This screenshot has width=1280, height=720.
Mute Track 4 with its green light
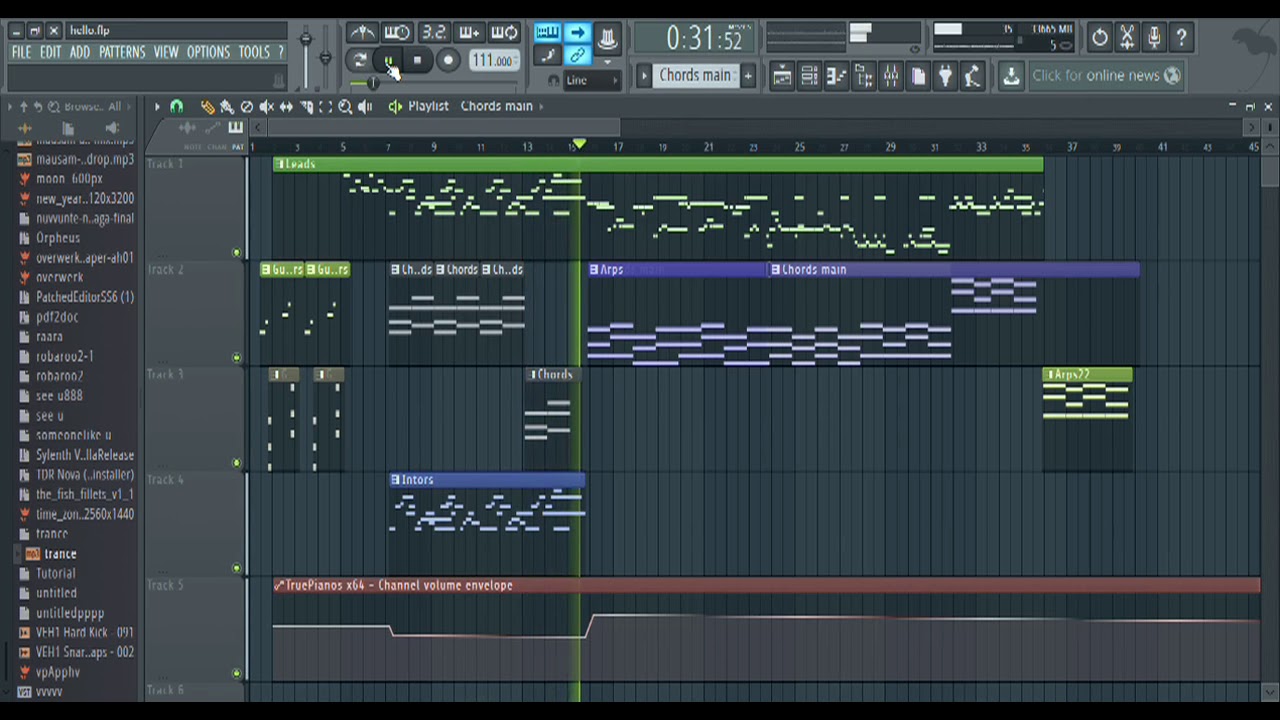click(237, 568)
